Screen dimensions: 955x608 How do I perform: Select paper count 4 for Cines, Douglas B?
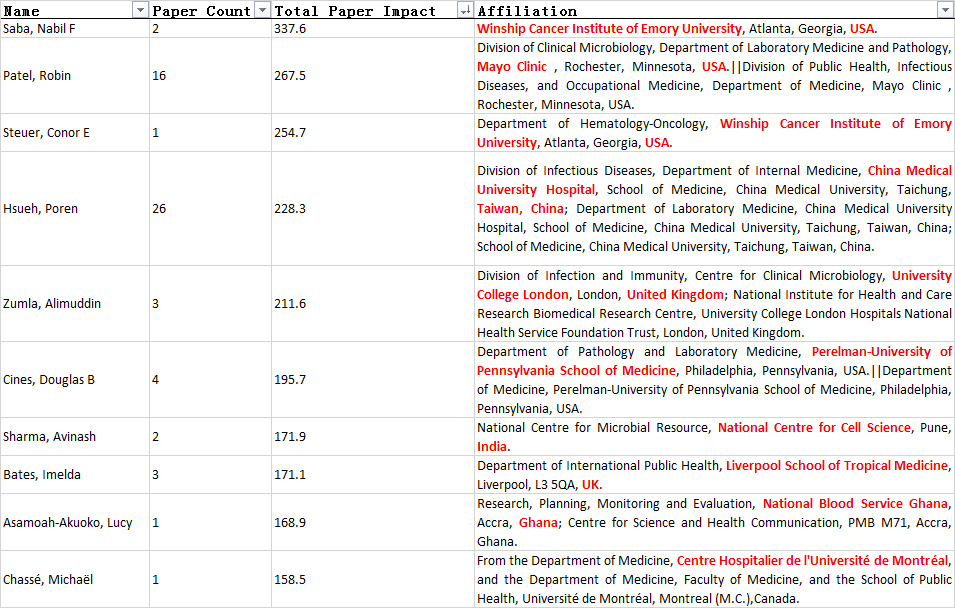pyautogui.click(x=210, y=380)
